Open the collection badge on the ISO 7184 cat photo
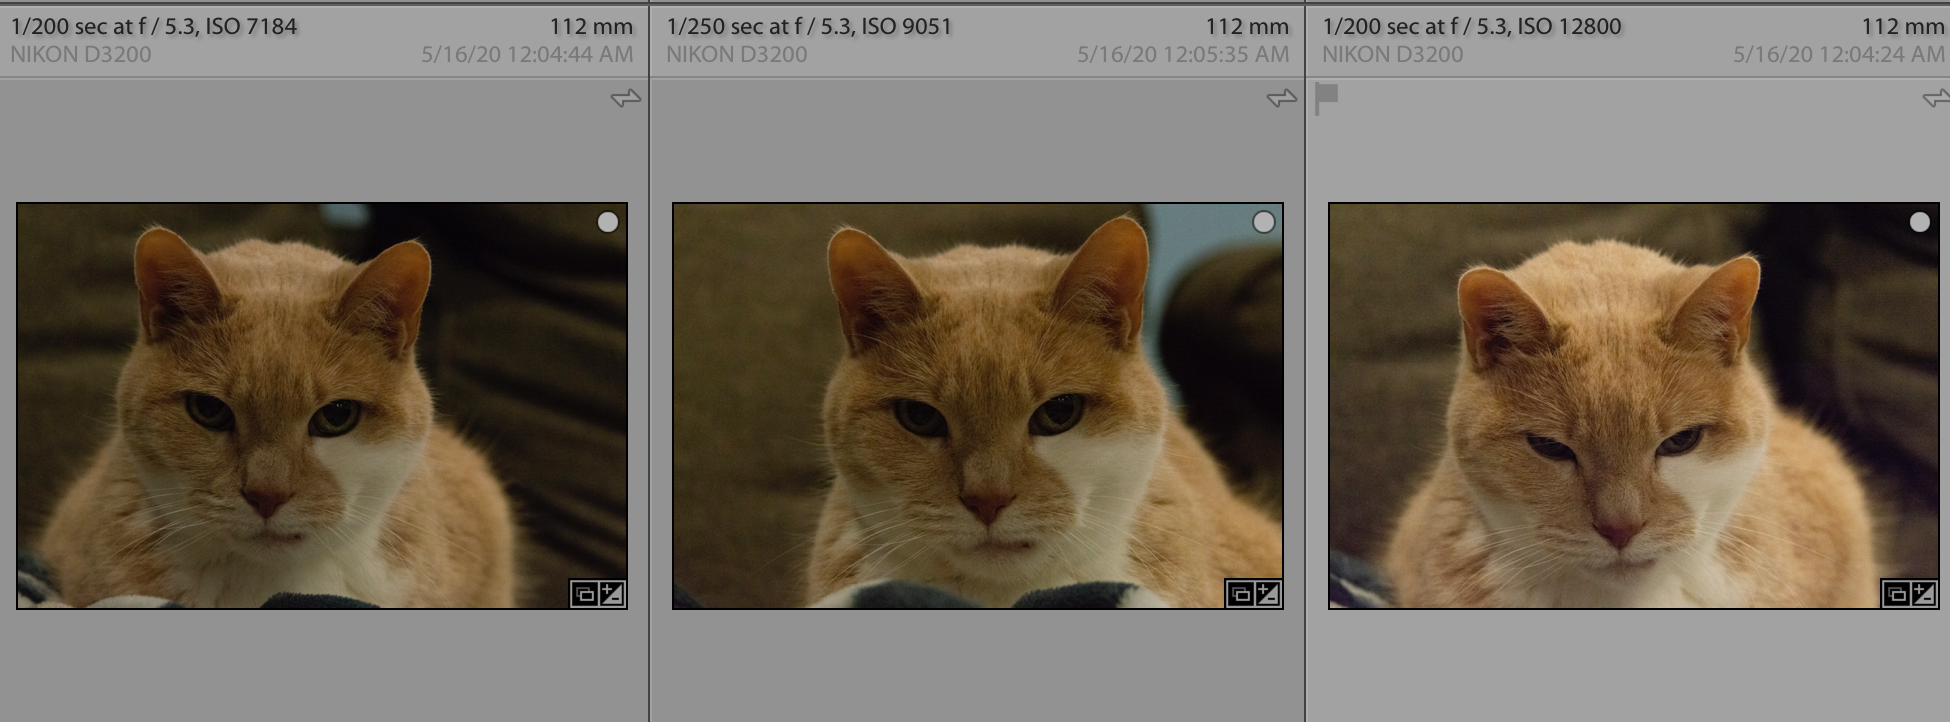The height and width of the screenshot is (722, 1950). (x=584, y=595)
